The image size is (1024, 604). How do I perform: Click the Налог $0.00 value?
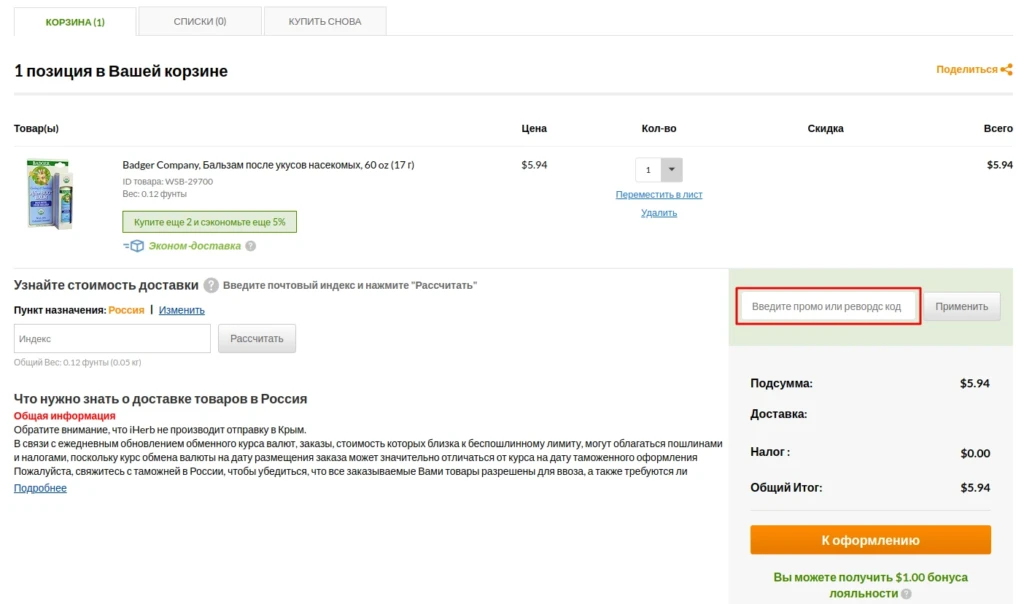[x=975, y=453]
